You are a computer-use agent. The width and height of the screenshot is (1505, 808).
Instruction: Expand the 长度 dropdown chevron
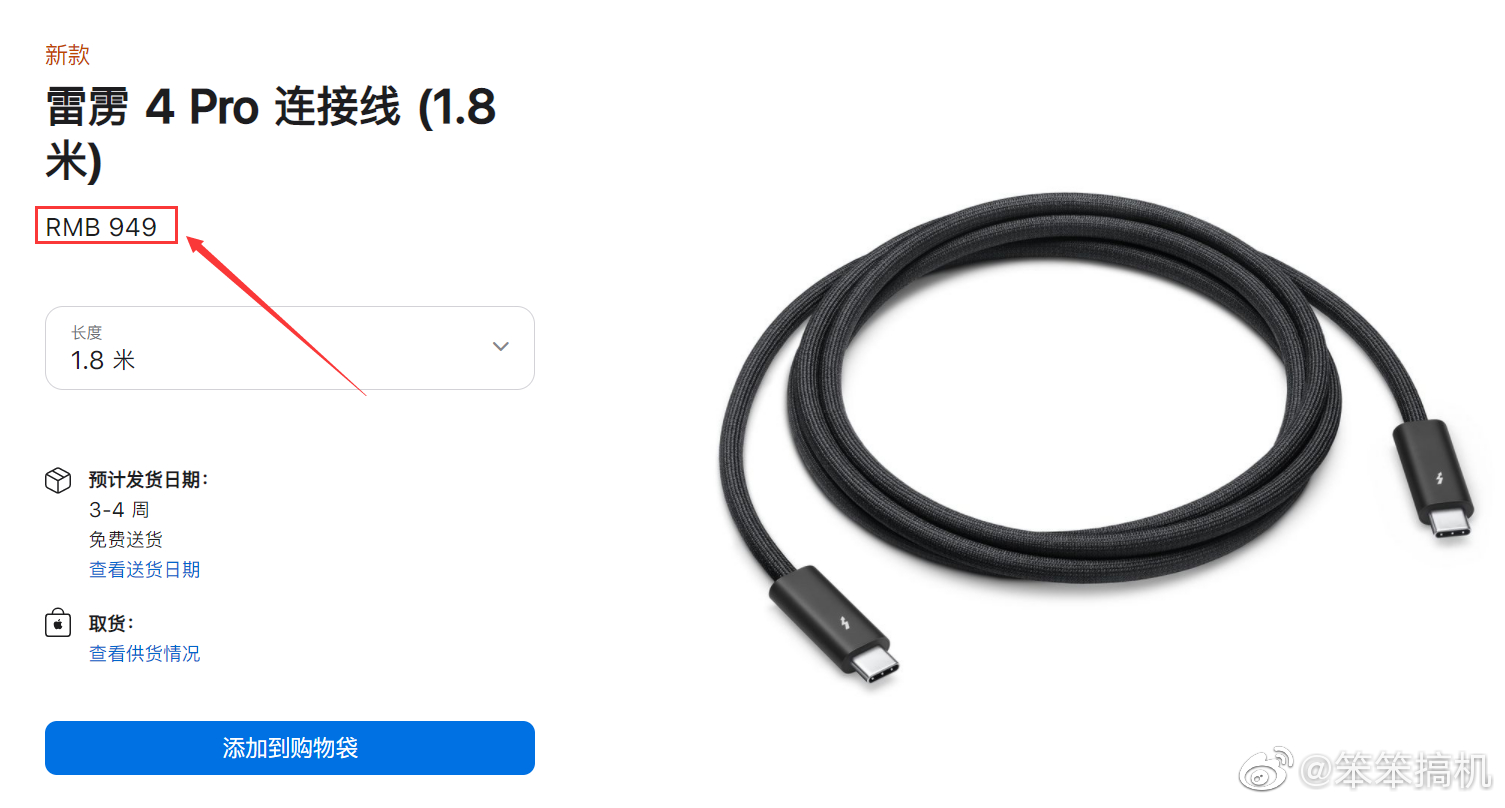click(x=501, y=346)
